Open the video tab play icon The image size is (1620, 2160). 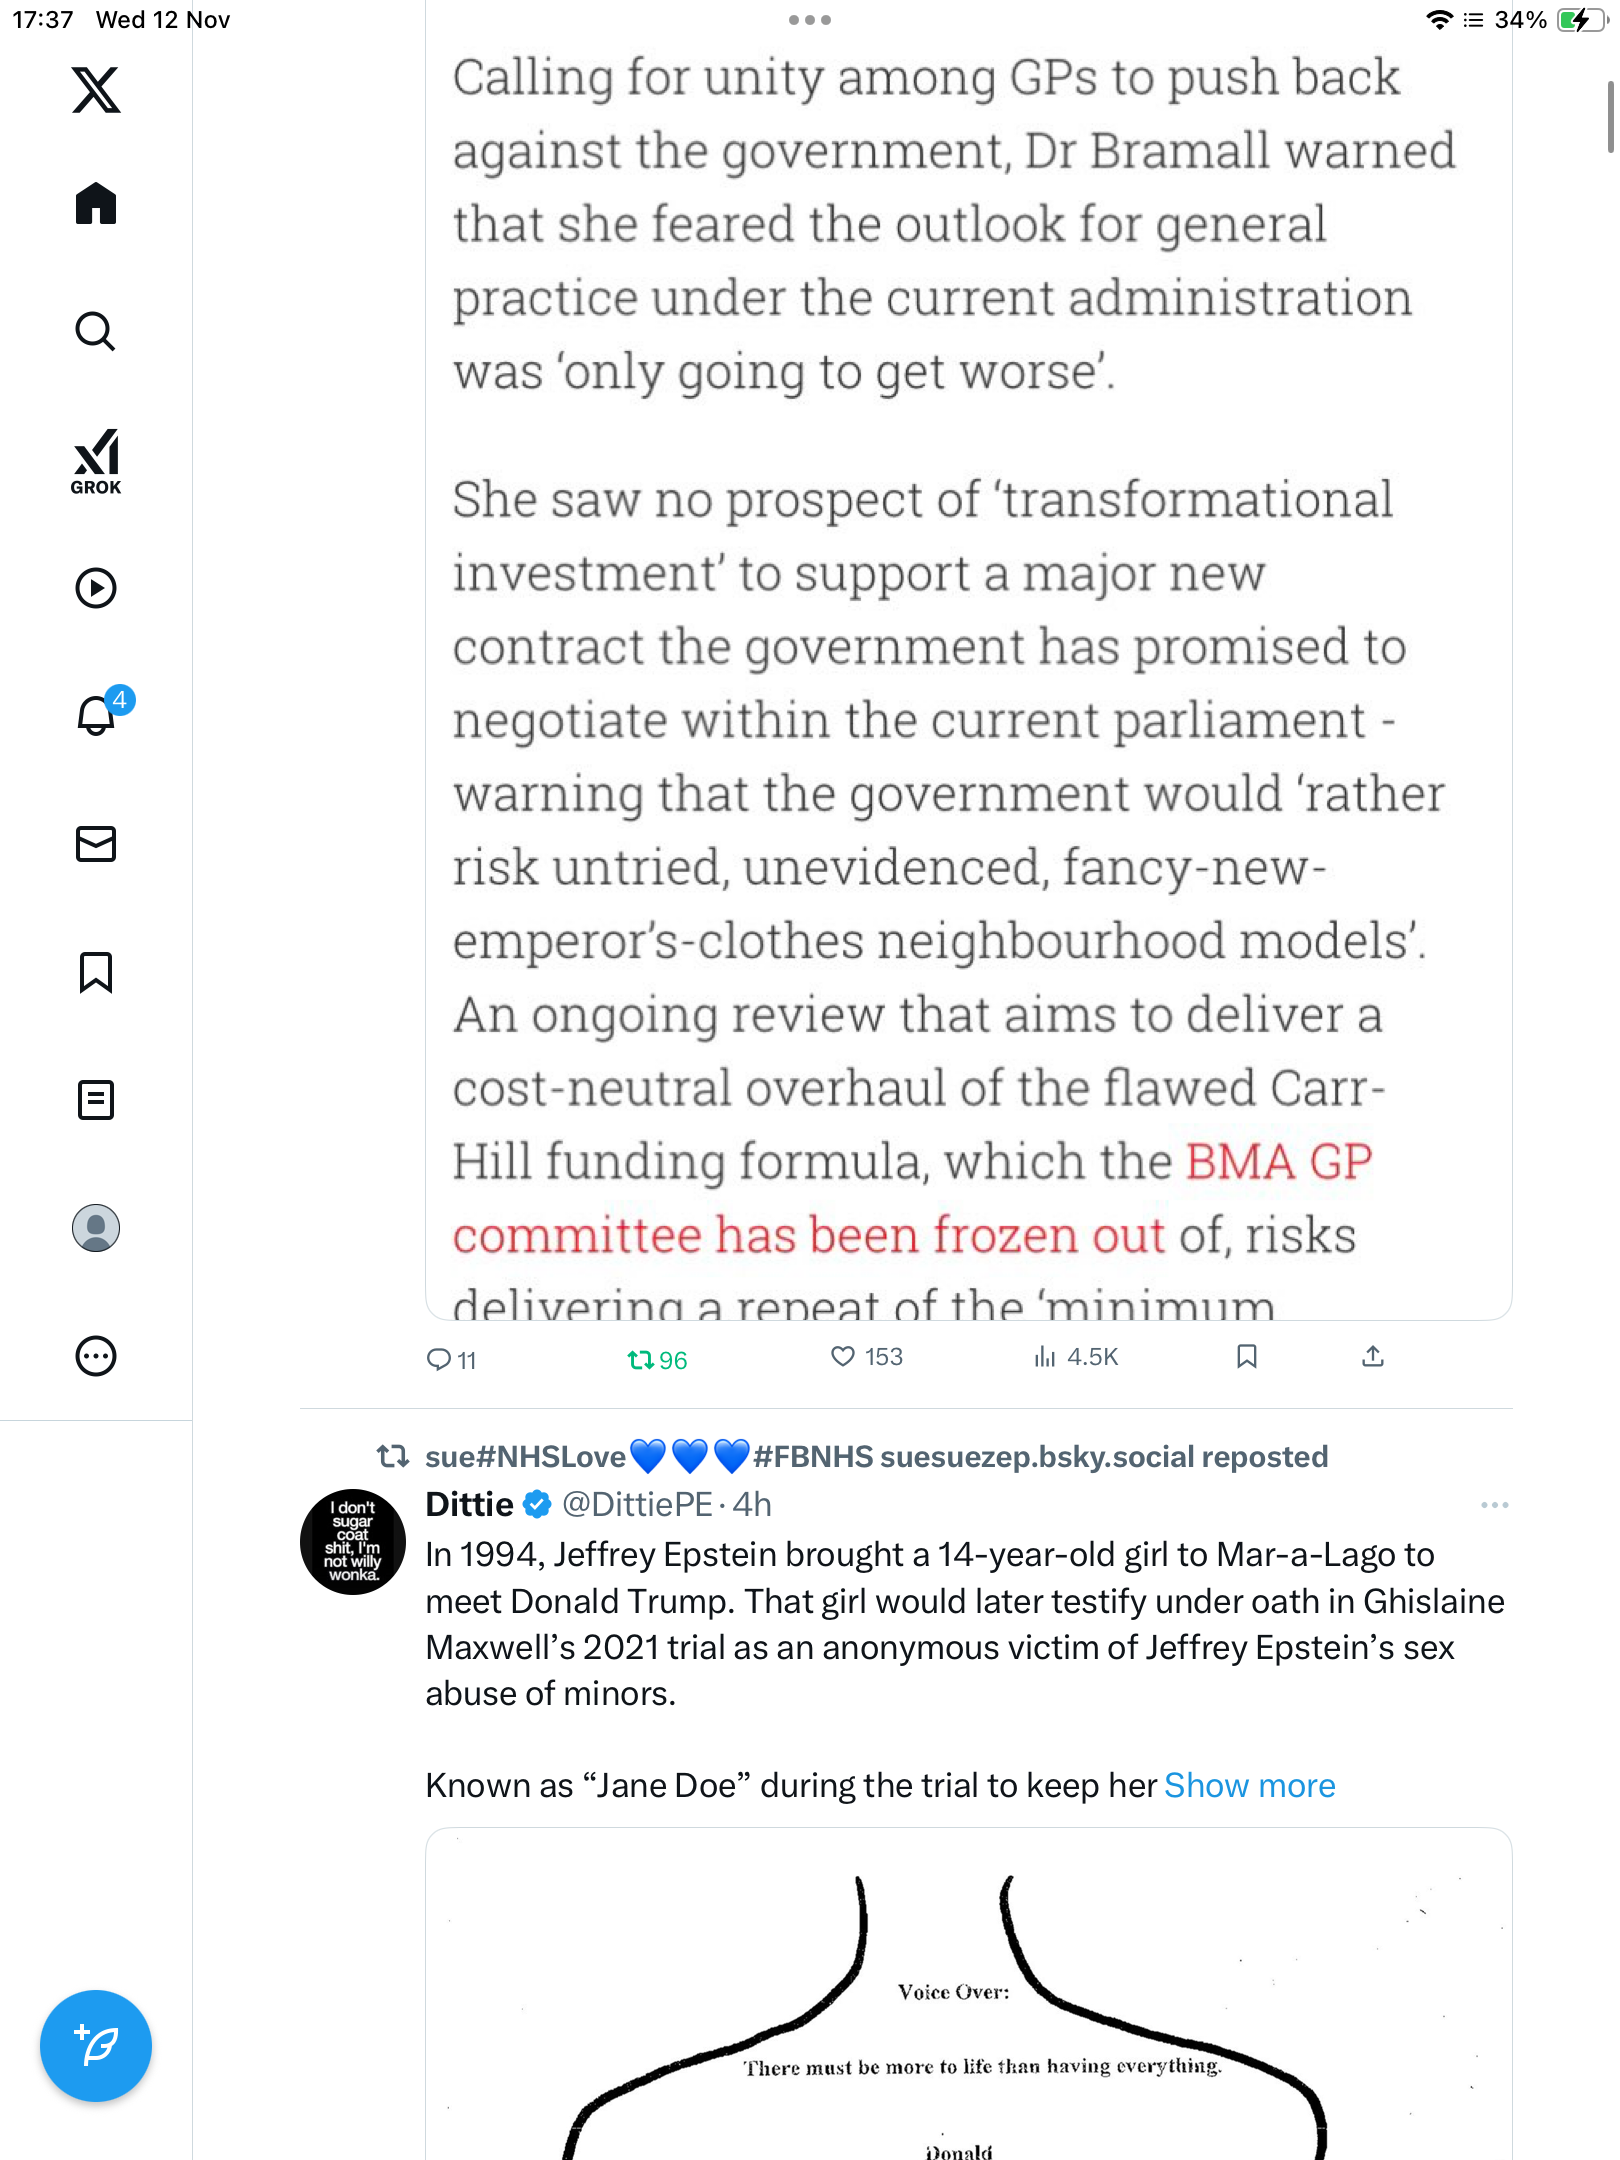pos(96,588)
